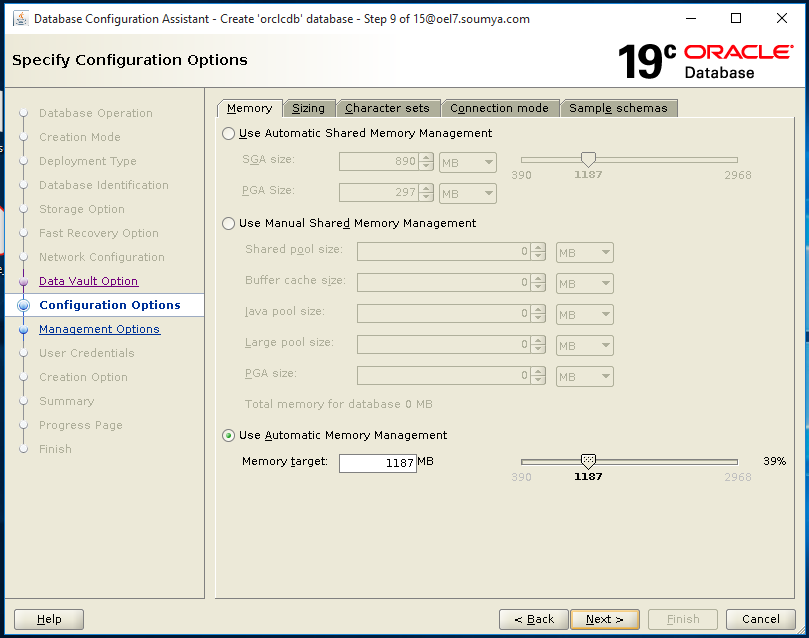Click Creation Option step label
Image resolution: width=809 pixels, height=638 pixels.
pyautogui.click(x=84, y=377)
